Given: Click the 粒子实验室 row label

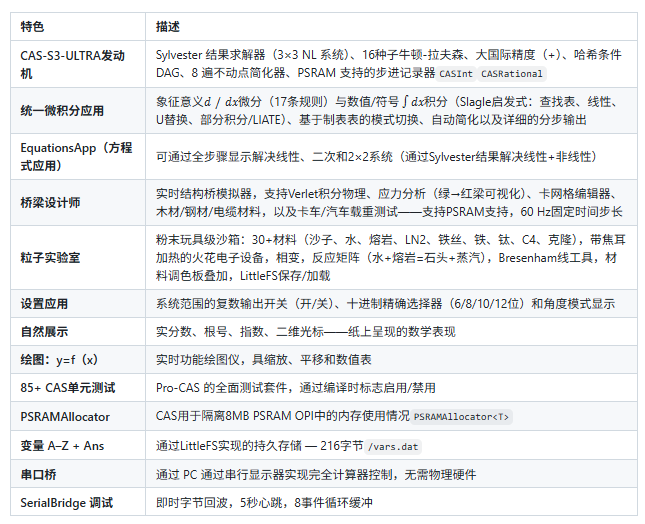Looking at the screenshot, I should 51,257.
